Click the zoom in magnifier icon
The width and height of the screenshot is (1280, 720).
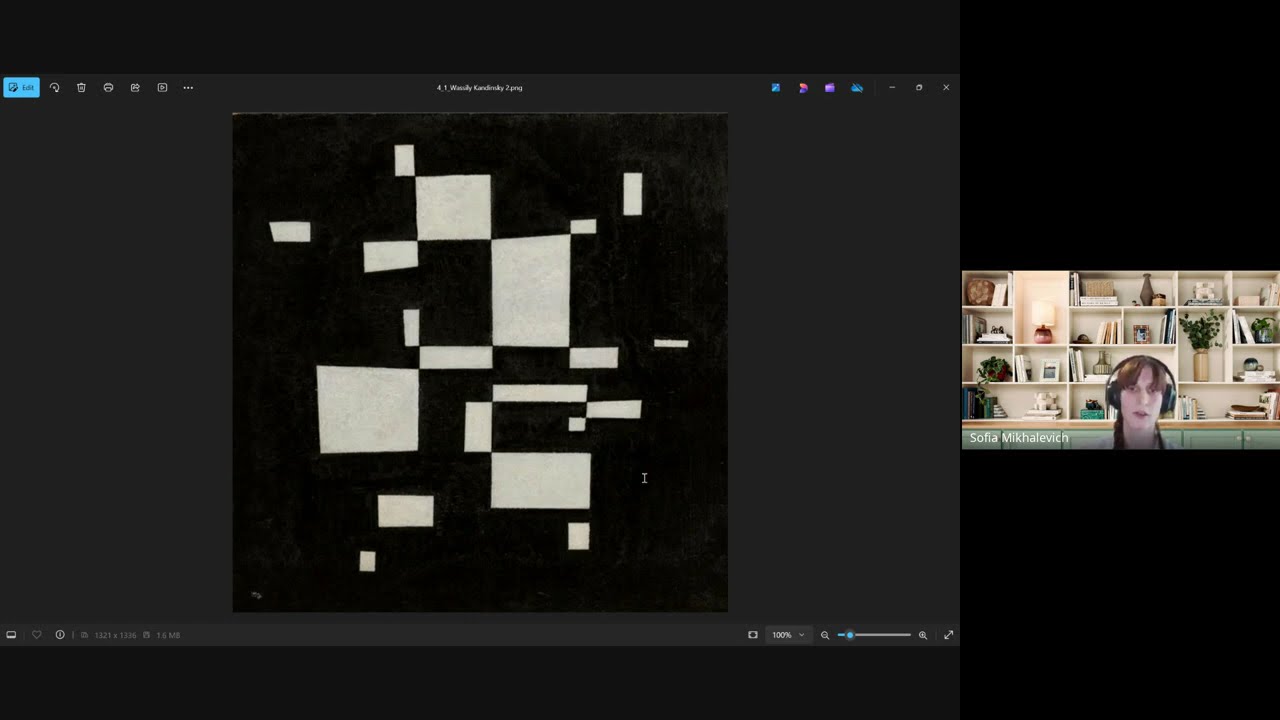point(923,635)
